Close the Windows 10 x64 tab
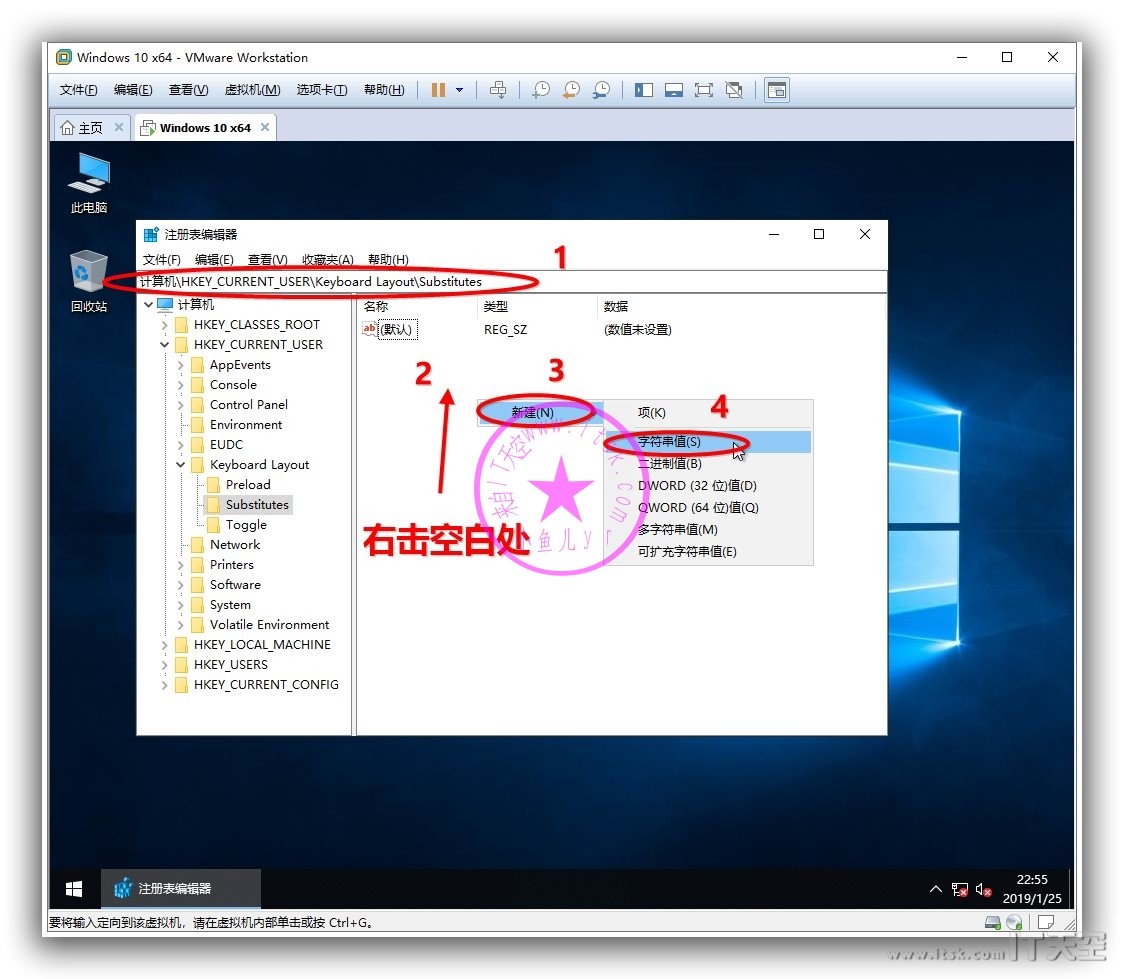Image resolution: width=1124 pixels, height=979 pixels. coord(265,127)
